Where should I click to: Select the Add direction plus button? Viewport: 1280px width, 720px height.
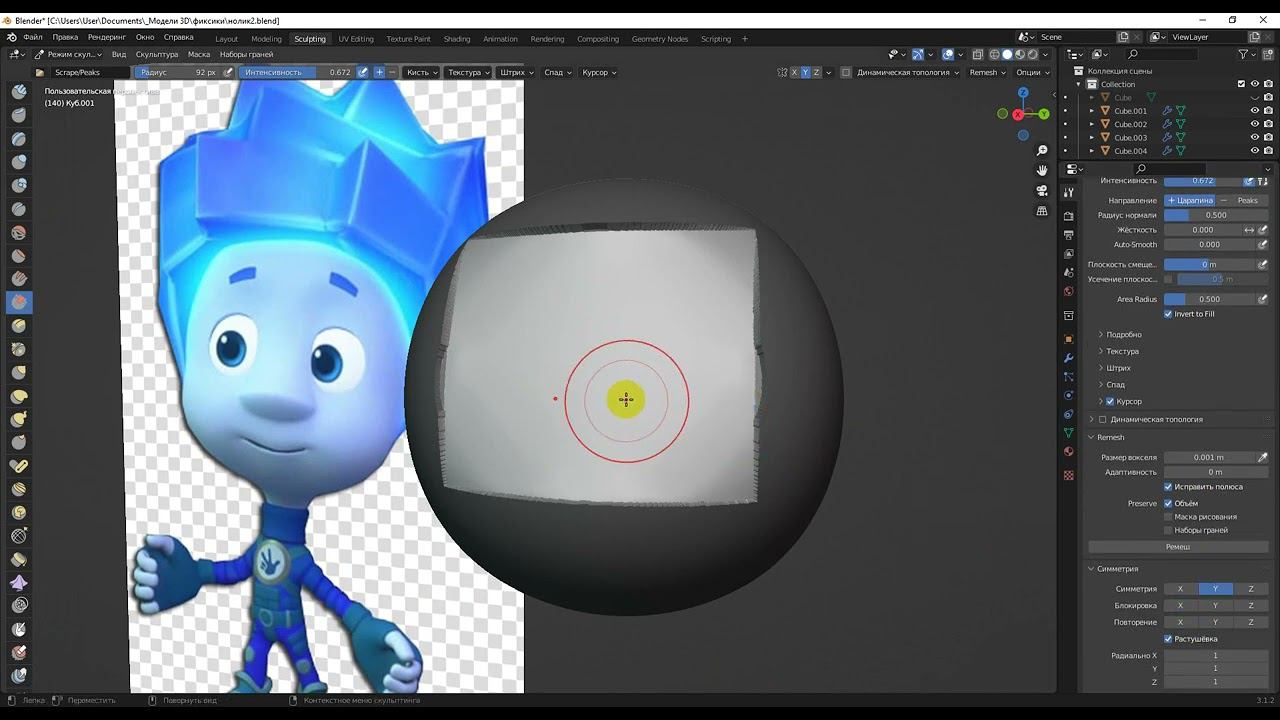point(379,72)
